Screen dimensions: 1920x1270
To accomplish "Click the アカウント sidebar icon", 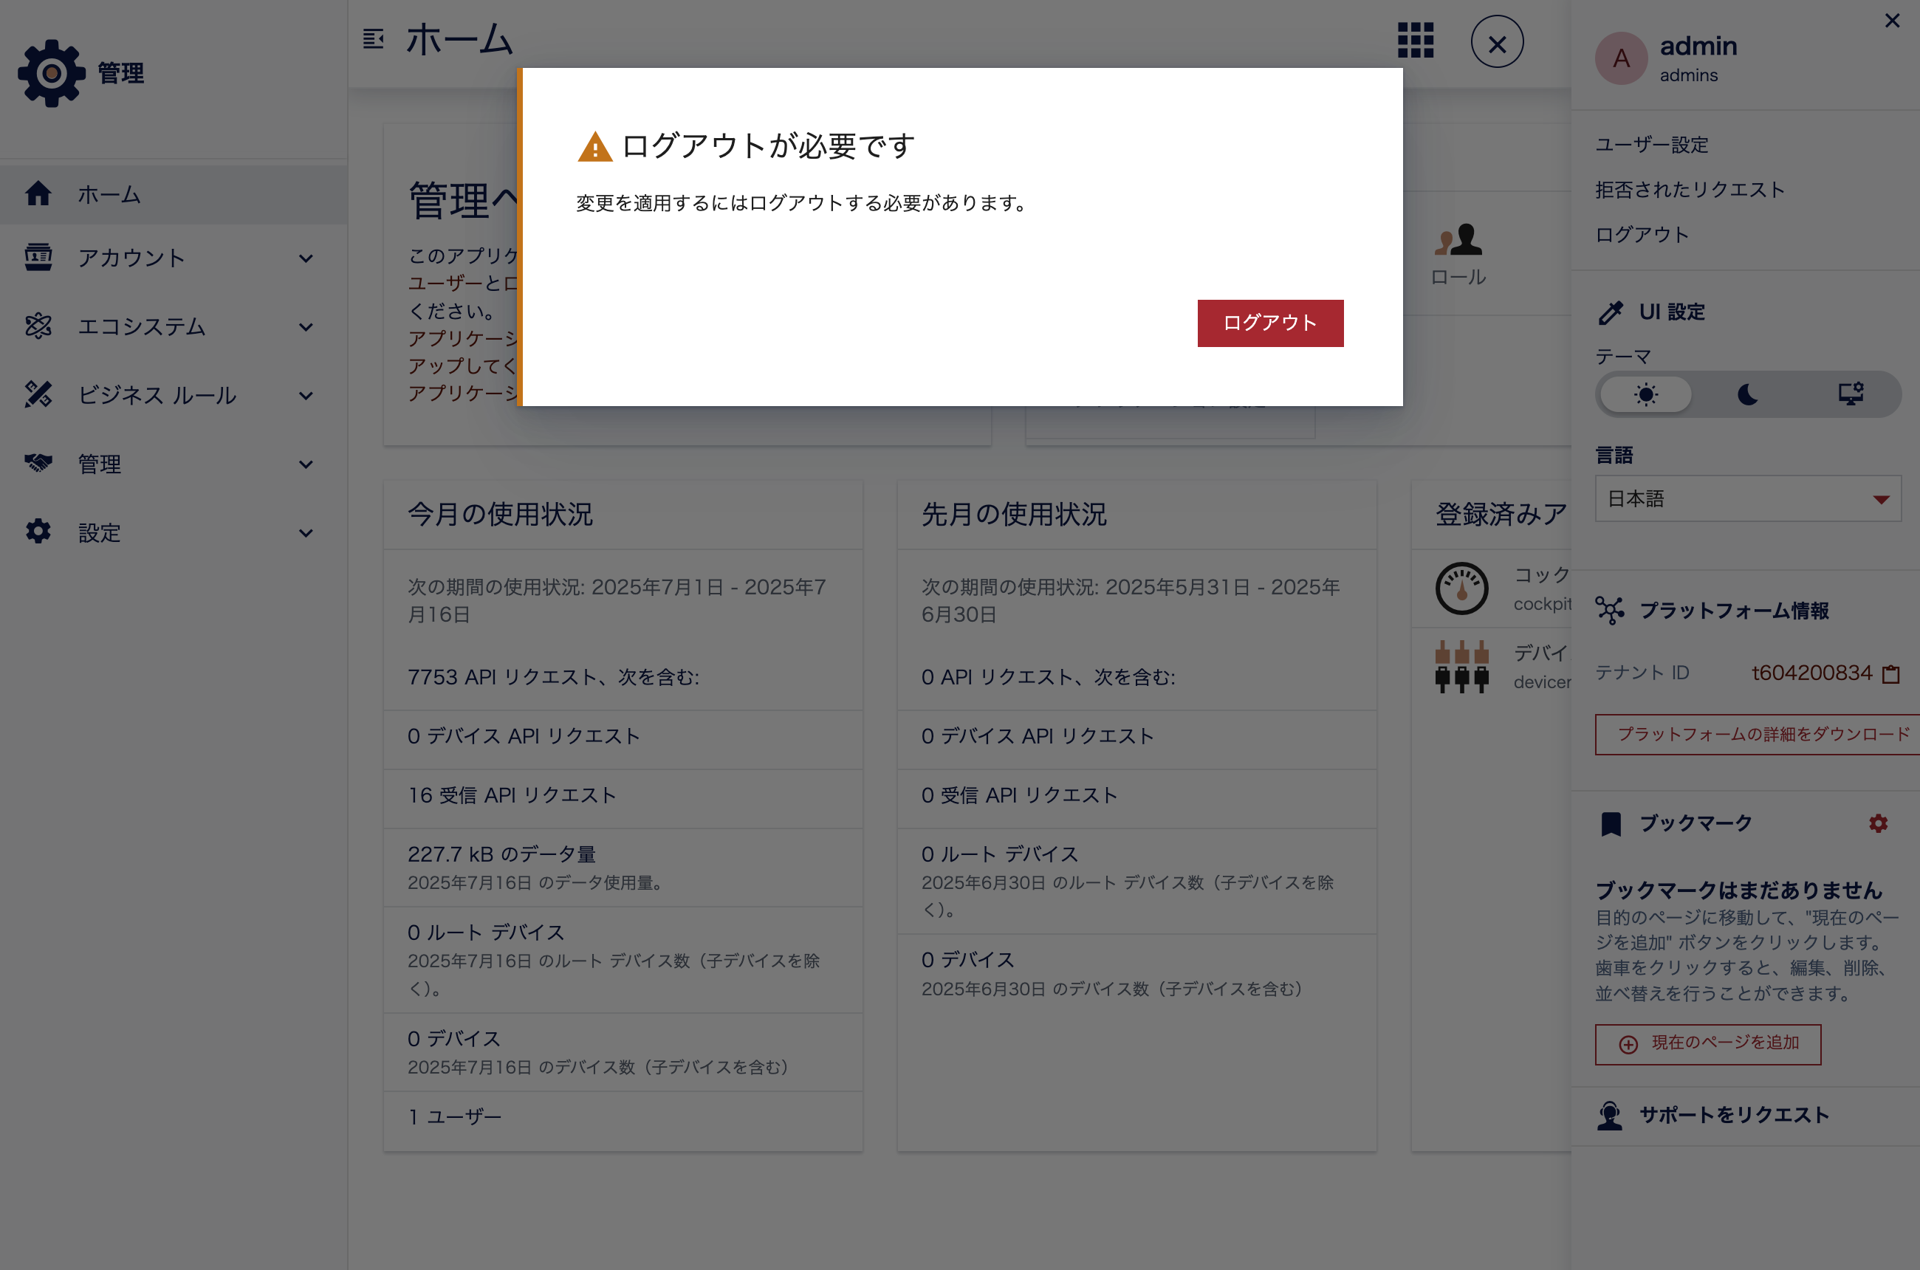I will pyautogui.click(x=38, y=258).
